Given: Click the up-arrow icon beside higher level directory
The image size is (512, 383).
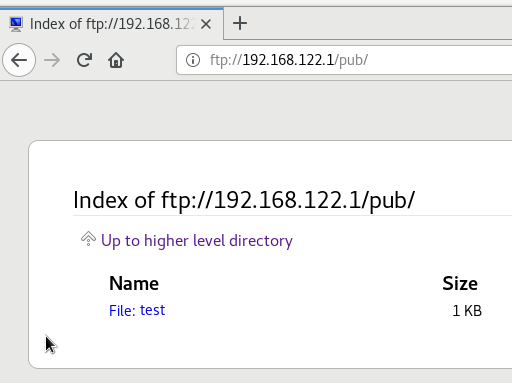Looking at the screenshot, I should click(88, 239).
